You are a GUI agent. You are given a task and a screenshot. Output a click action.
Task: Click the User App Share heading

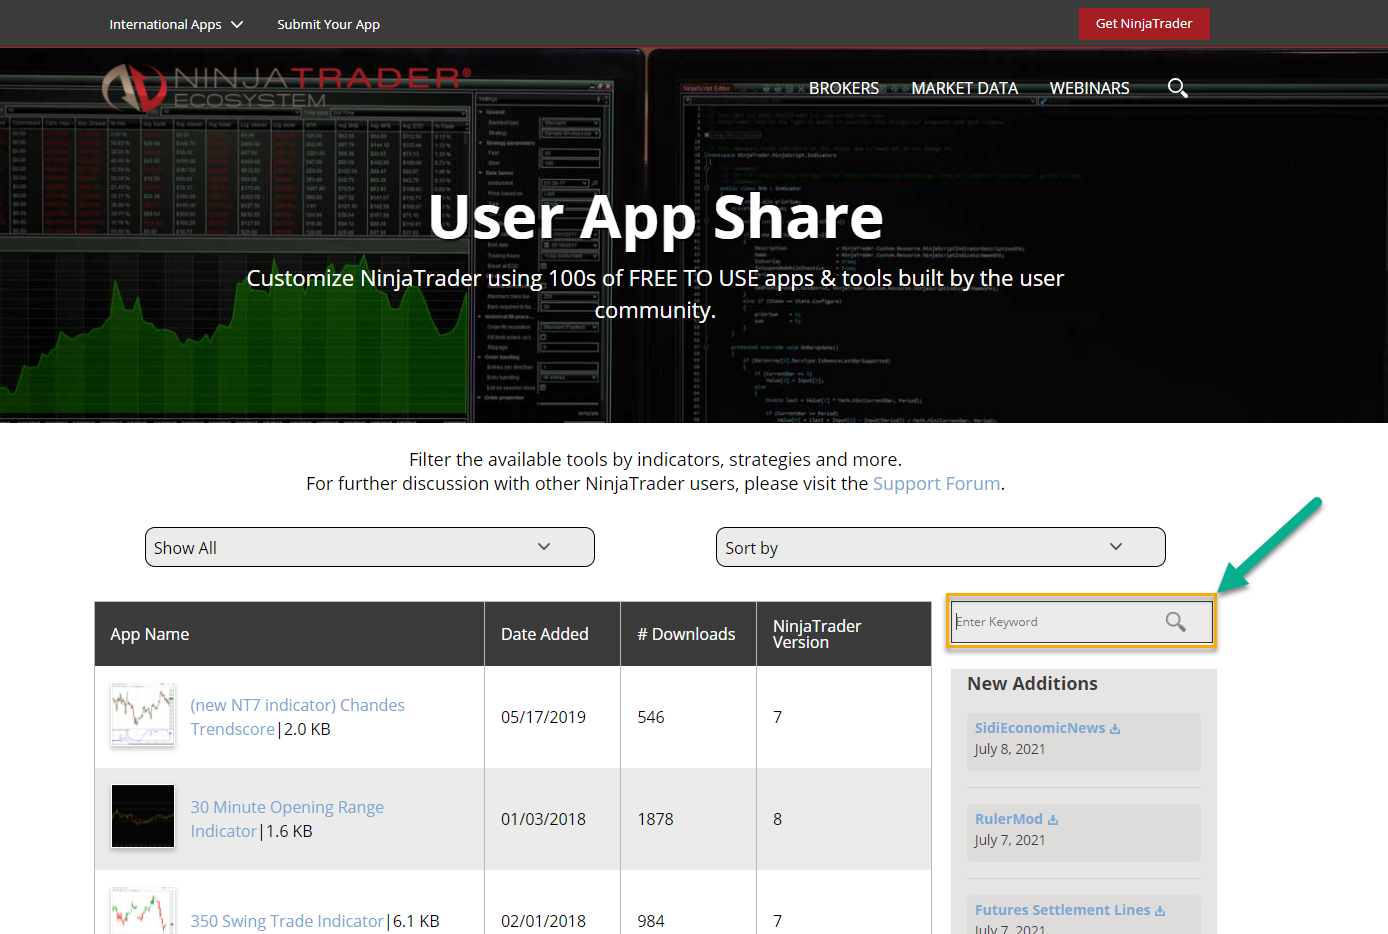tap(656, 217)
